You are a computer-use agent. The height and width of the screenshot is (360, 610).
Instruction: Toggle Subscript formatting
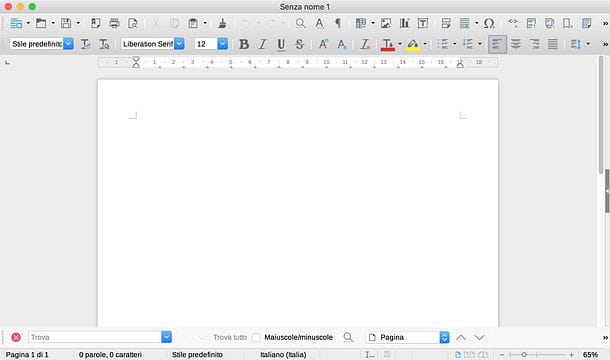(x=342, y=44)
